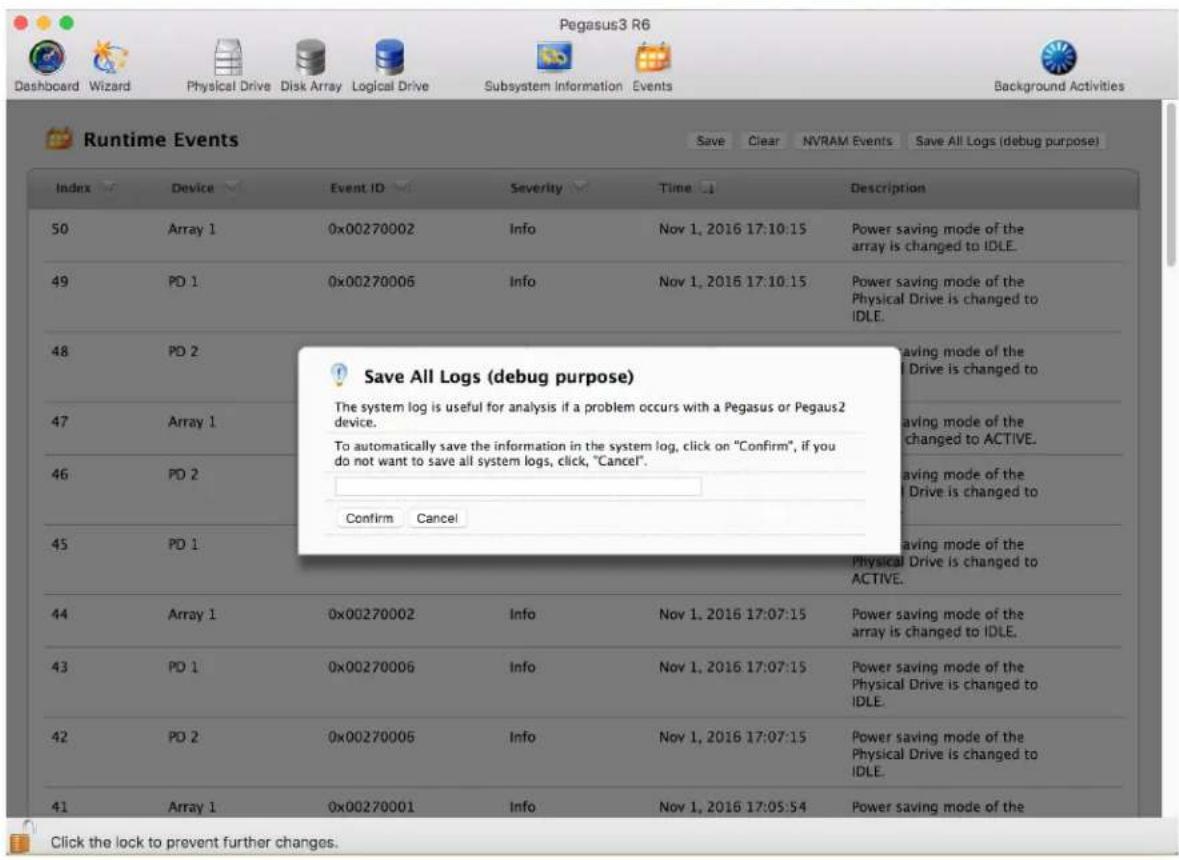Click Event ID 0x00270002 in row 50

[371, 229]
